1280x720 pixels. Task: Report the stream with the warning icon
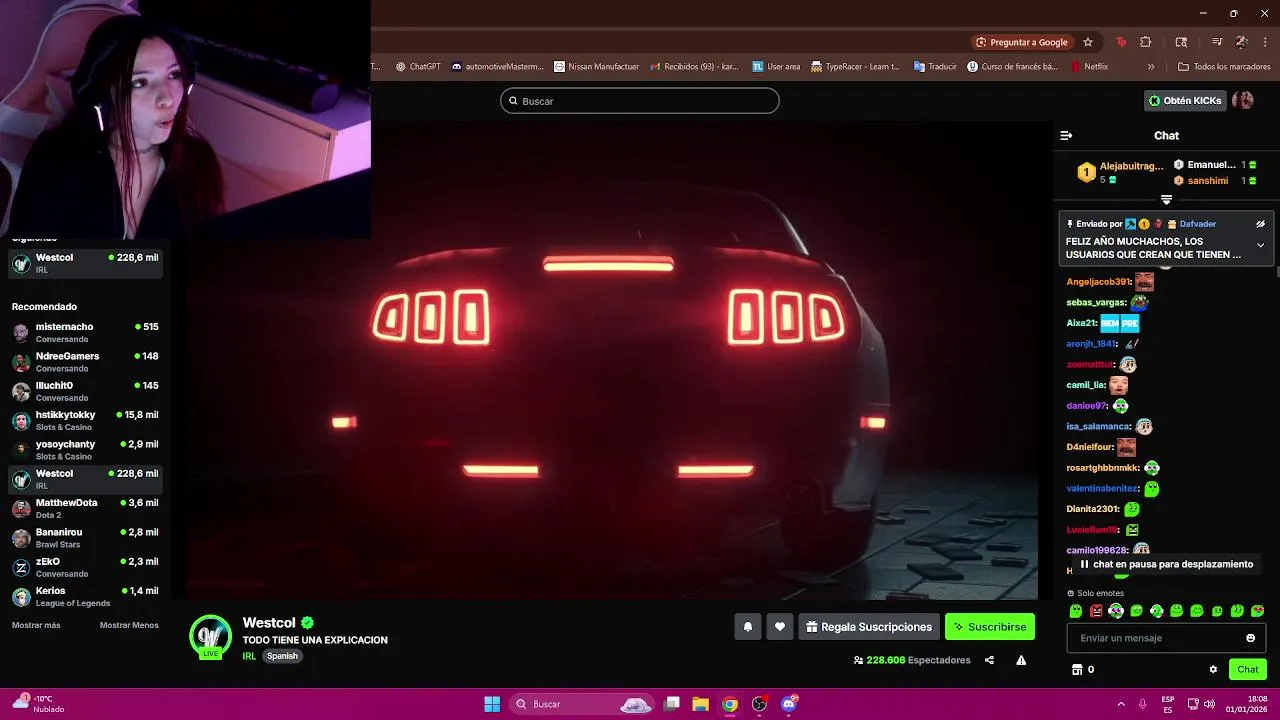click(1021, 660)
